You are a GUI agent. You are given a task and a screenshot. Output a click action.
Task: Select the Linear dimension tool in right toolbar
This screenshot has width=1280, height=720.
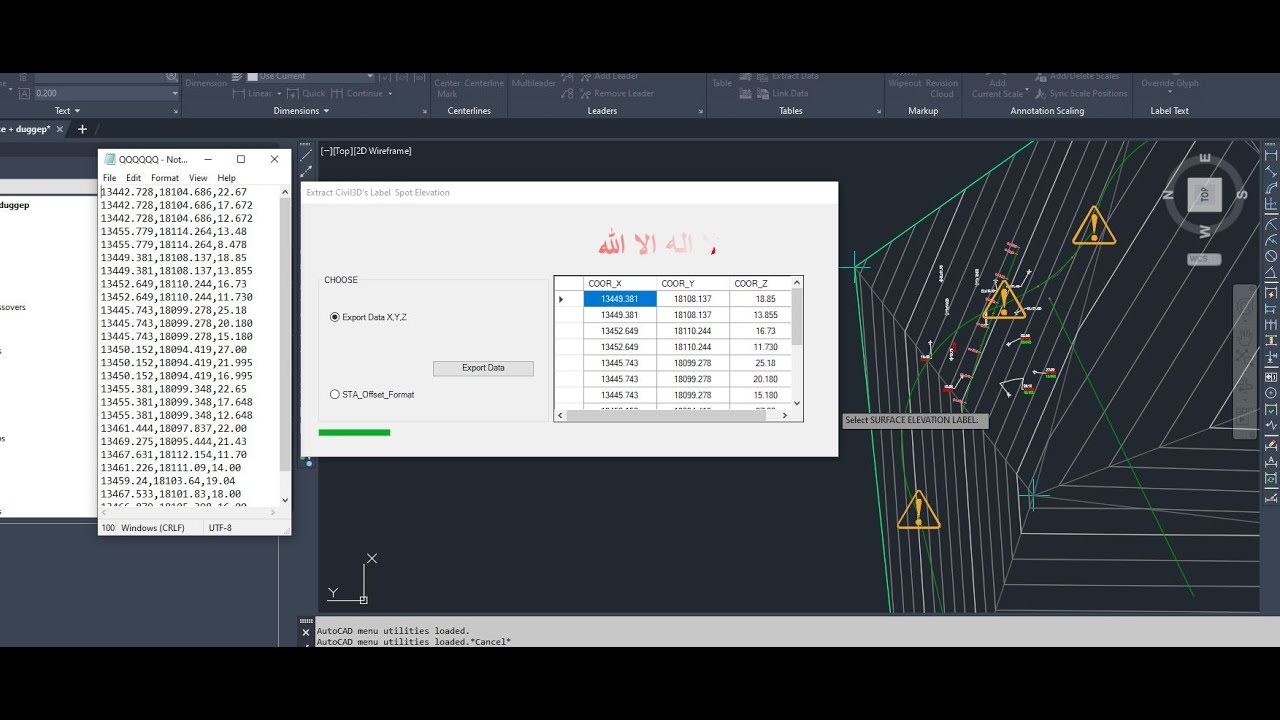tap(1271, 155)
